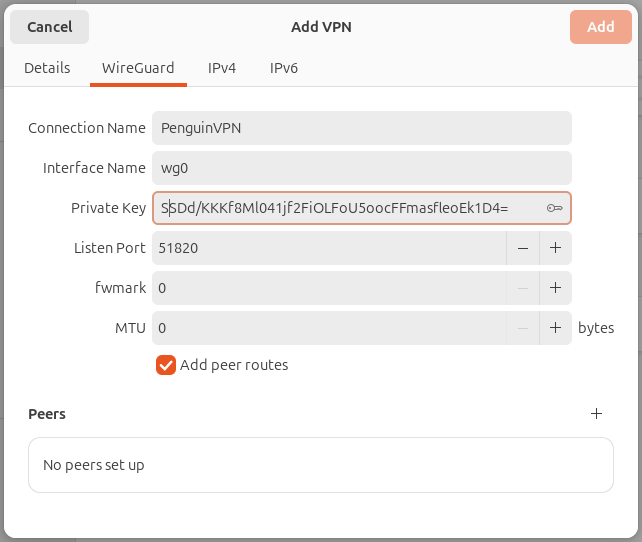Select the WireGuard tab
Image resolution: width=642 pixels, height=542 pixels.
click(138, 68)
